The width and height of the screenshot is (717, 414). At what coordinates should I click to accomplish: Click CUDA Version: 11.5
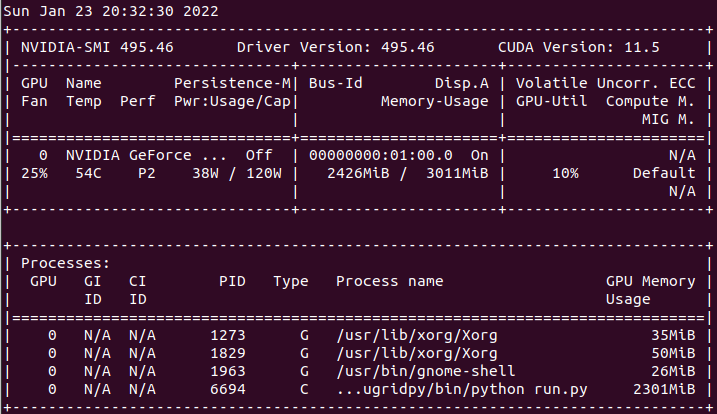click(579, 47)
